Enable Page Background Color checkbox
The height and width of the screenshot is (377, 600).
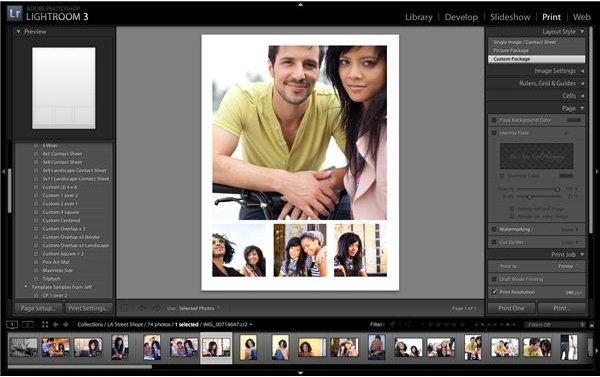pyautogui.click(x=494, y=120)
